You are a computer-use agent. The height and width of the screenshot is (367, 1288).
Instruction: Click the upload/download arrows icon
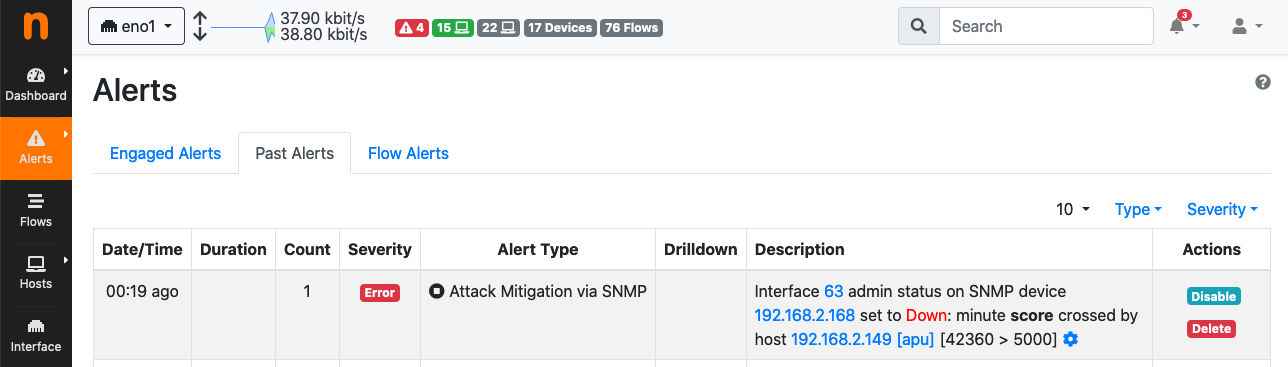[200, 26]
